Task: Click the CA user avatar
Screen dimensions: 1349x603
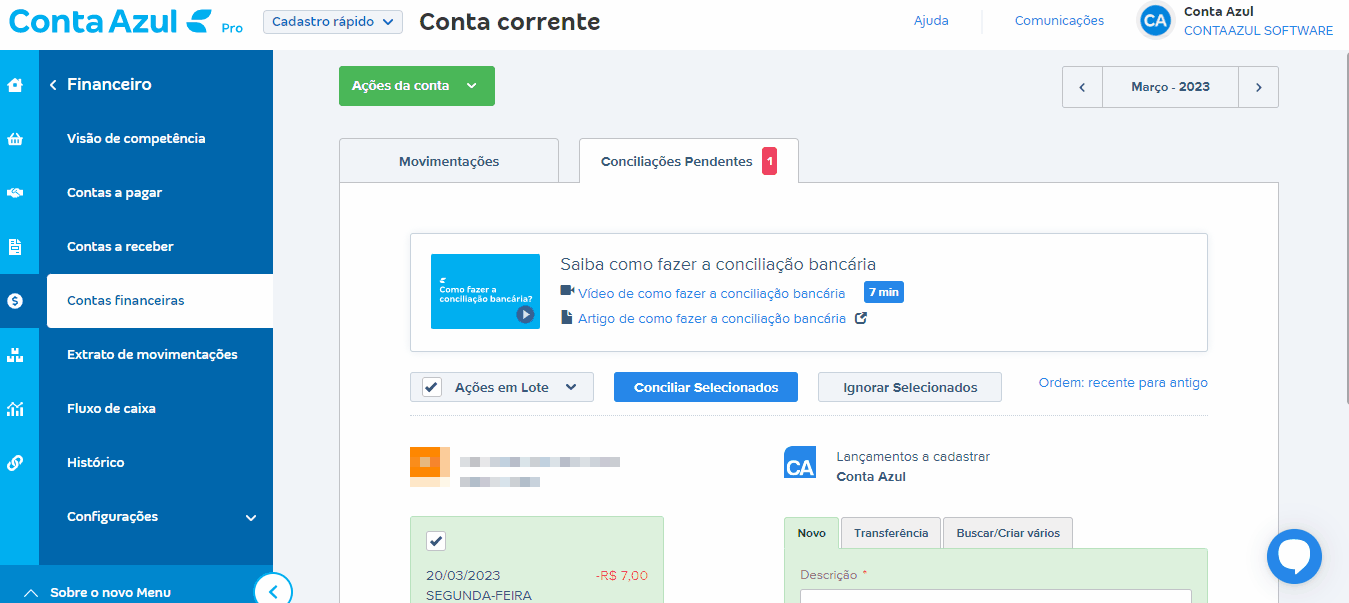Action: coord(1155,20)
